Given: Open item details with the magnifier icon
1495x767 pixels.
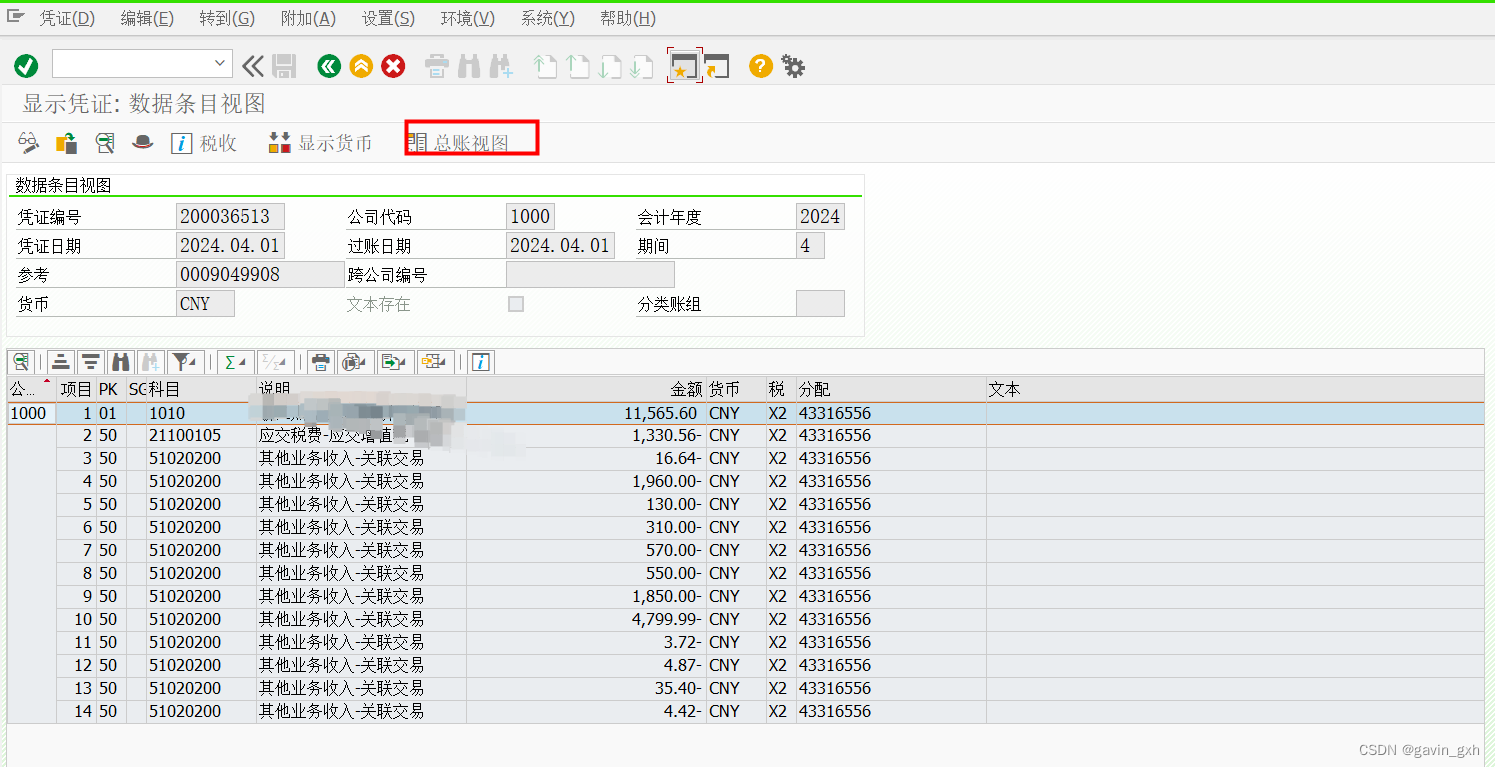Looking at the screenshot, I should coord(20,362).
